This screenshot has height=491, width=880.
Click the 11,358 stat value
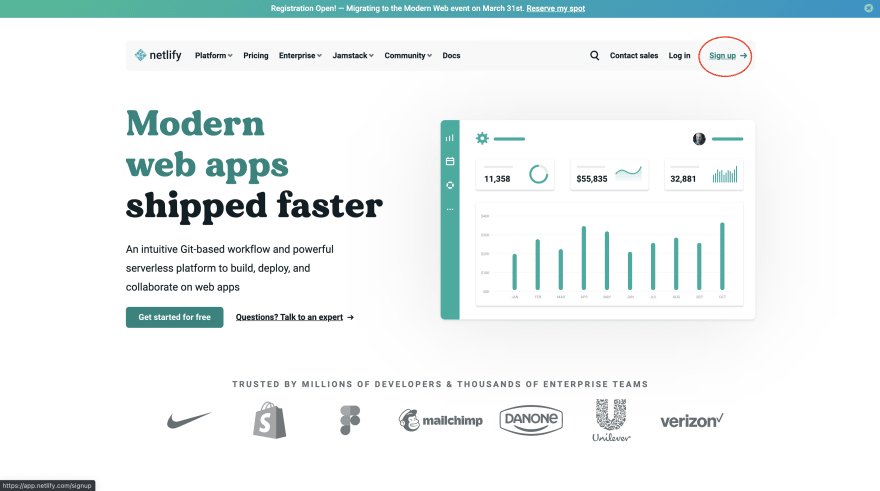coord(497,179)
